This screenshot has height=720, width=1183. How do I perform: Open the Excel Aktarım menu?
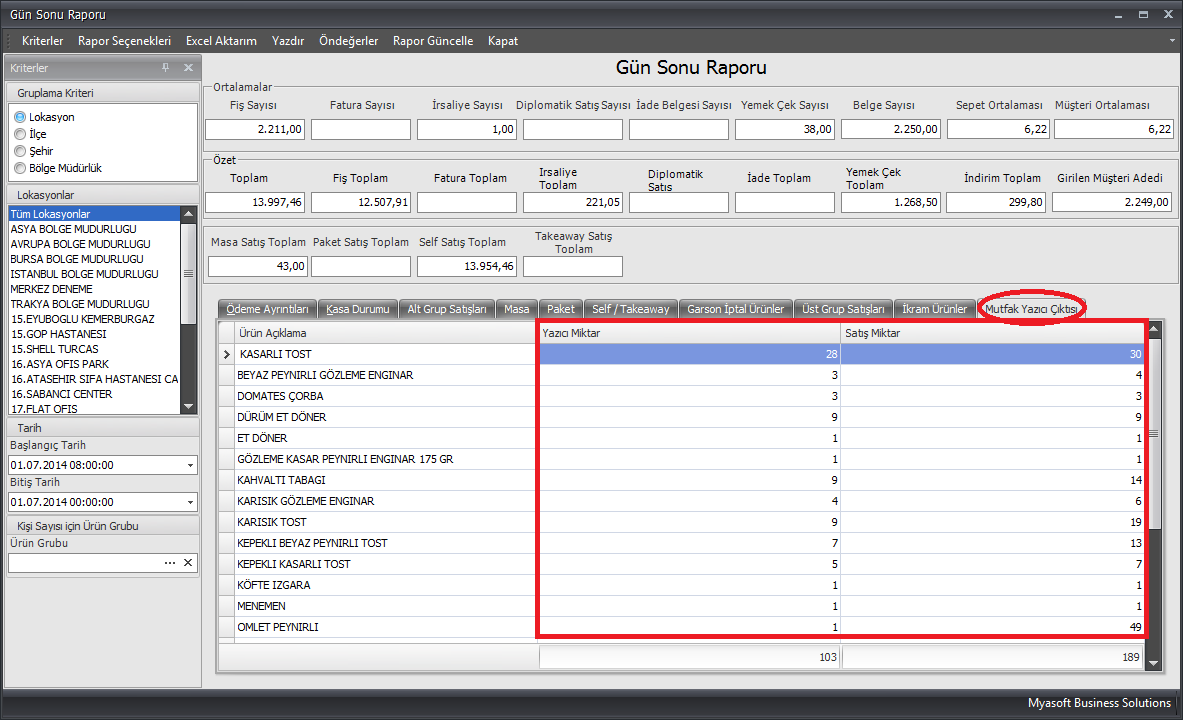[x=221, y=41]
